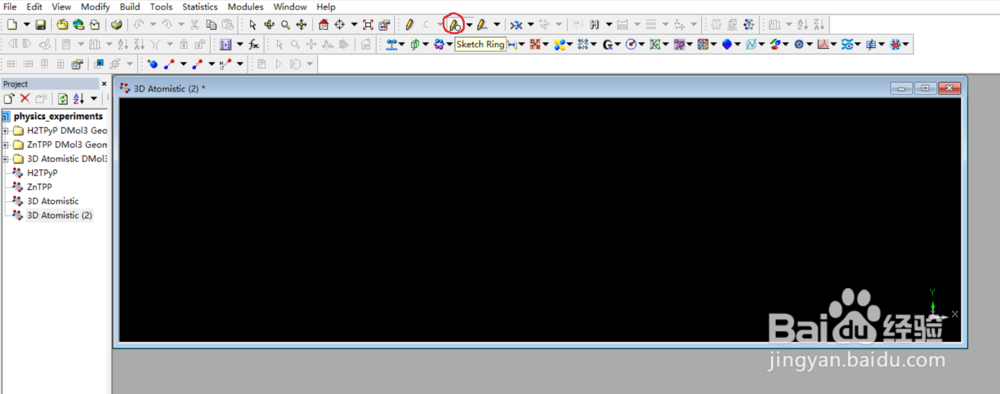This screenshot has height=394, width=1000.
Task: Select the arrow Selection tool
Action: [253, 25]
